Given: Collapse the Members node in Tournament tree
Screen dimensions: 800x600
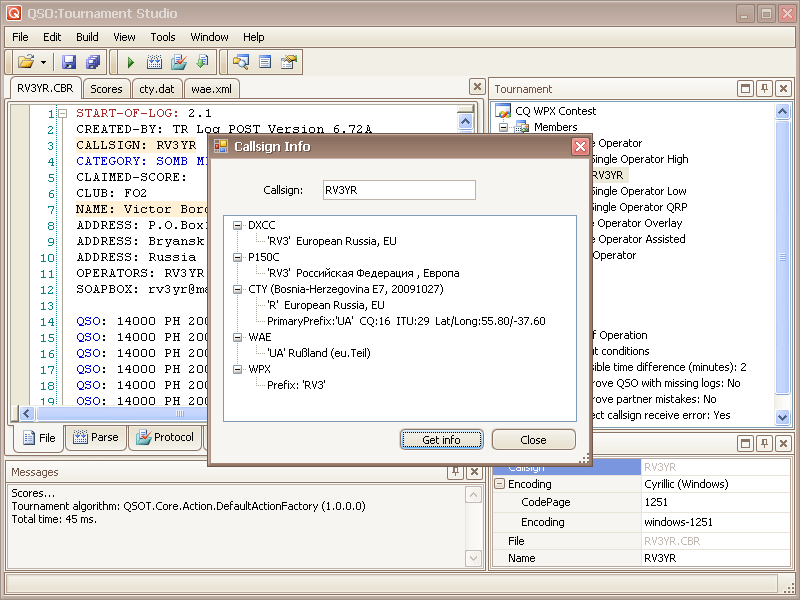Looking at the screenshot, I should pos(505,127).
